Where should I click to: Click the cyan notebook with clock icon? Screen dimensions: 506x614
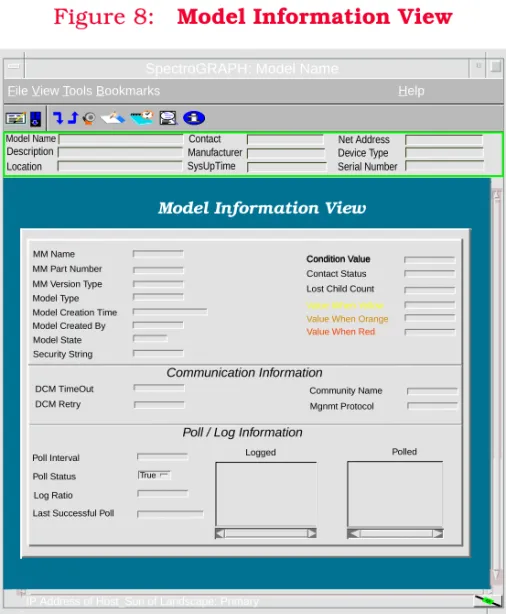click(x=142, y=117)
